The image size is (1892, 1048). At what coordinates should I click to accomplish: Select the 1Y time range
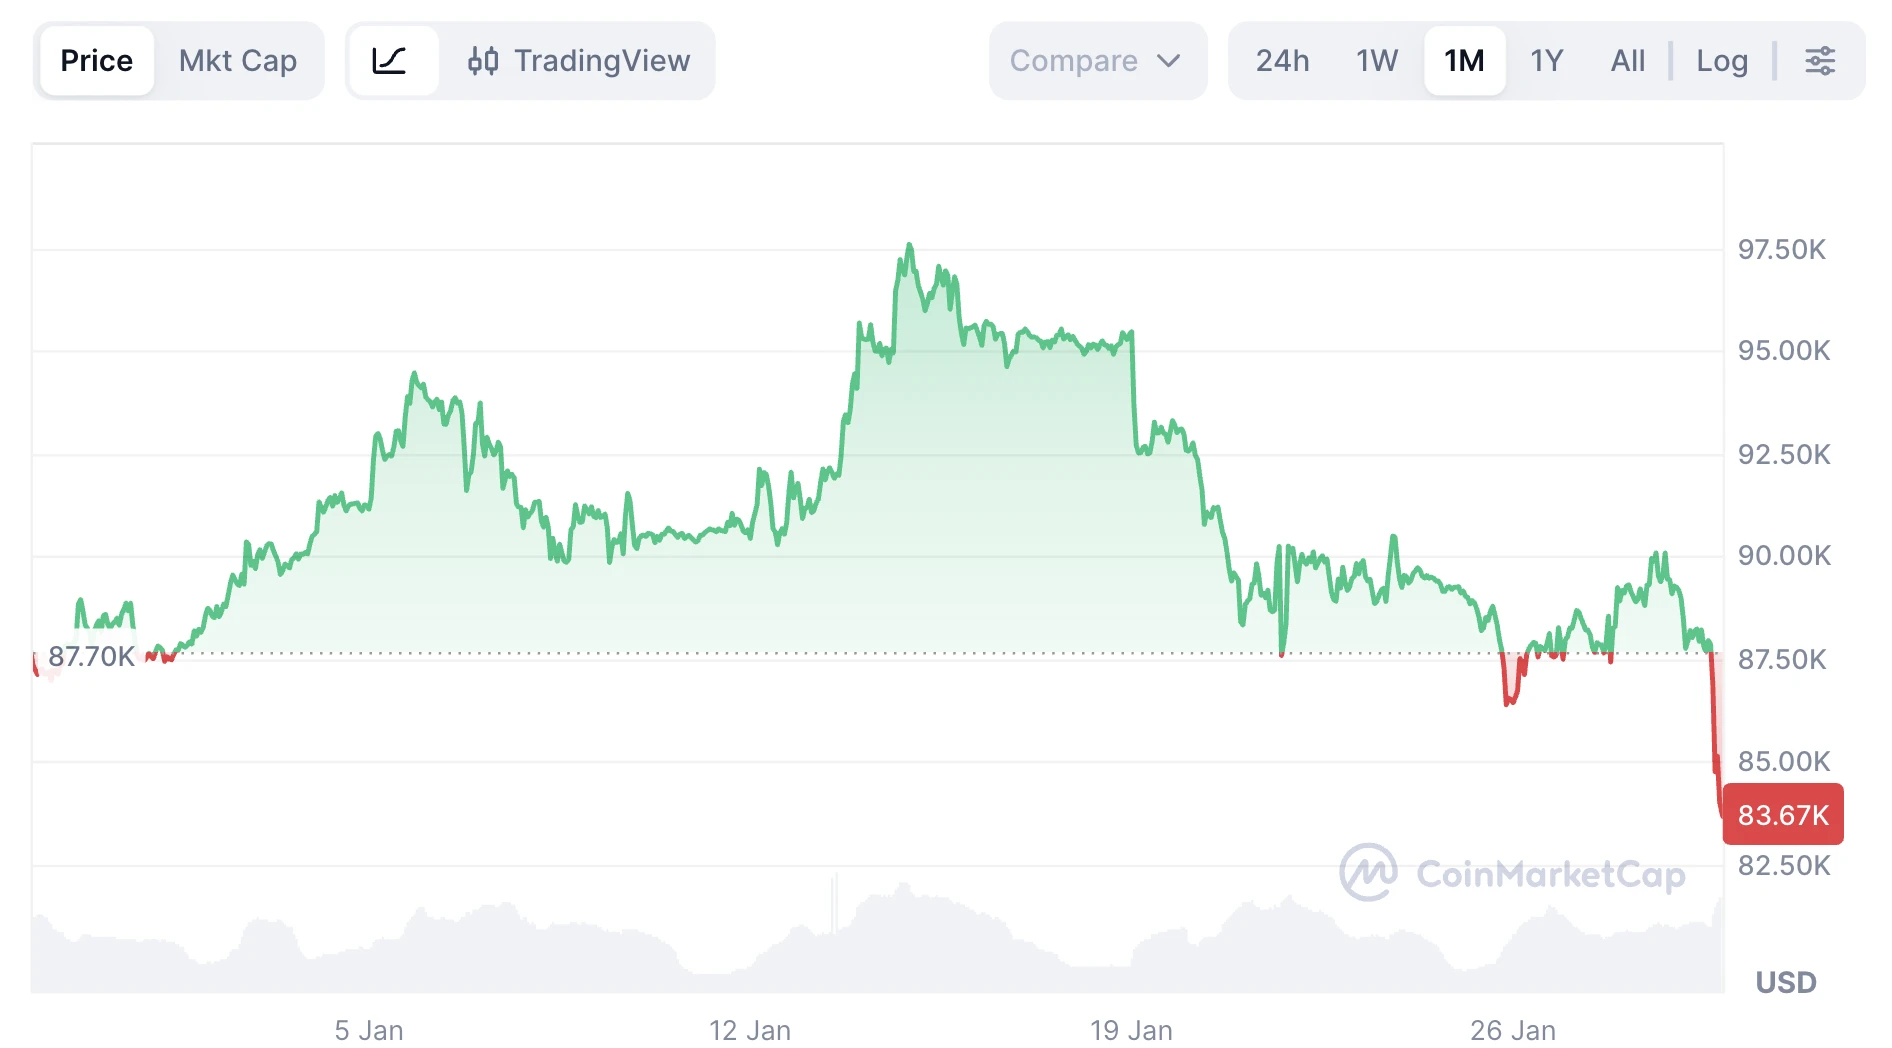click(1547, 60)
